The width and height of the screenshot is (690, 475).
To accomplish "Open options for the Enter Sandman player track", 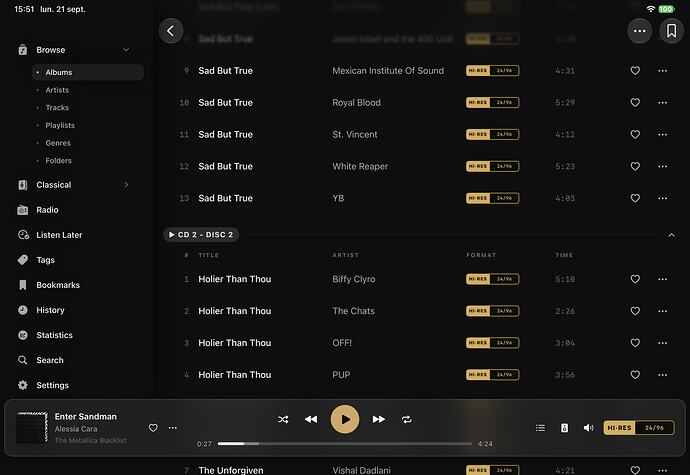I will [173, 428].
